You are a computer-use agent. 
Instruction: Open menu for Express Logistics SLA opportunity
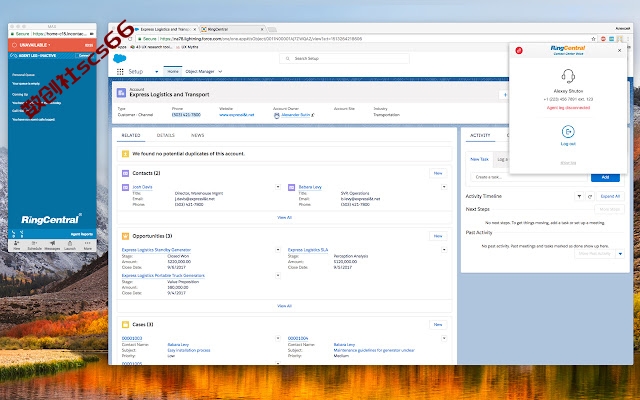coord(444,250)
